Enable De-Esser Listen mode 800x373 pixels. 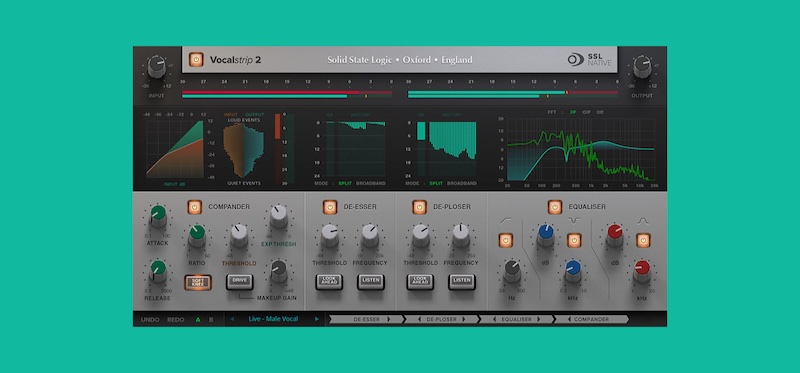coord(370,282)
